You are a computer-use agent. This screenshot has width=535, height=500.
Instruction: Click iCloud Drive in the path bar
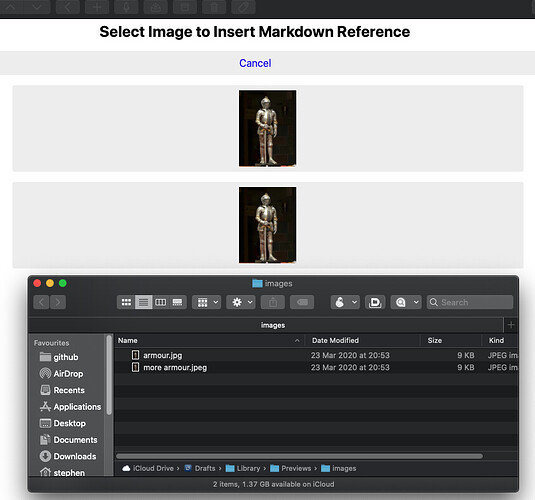click(x=148, y=468)
